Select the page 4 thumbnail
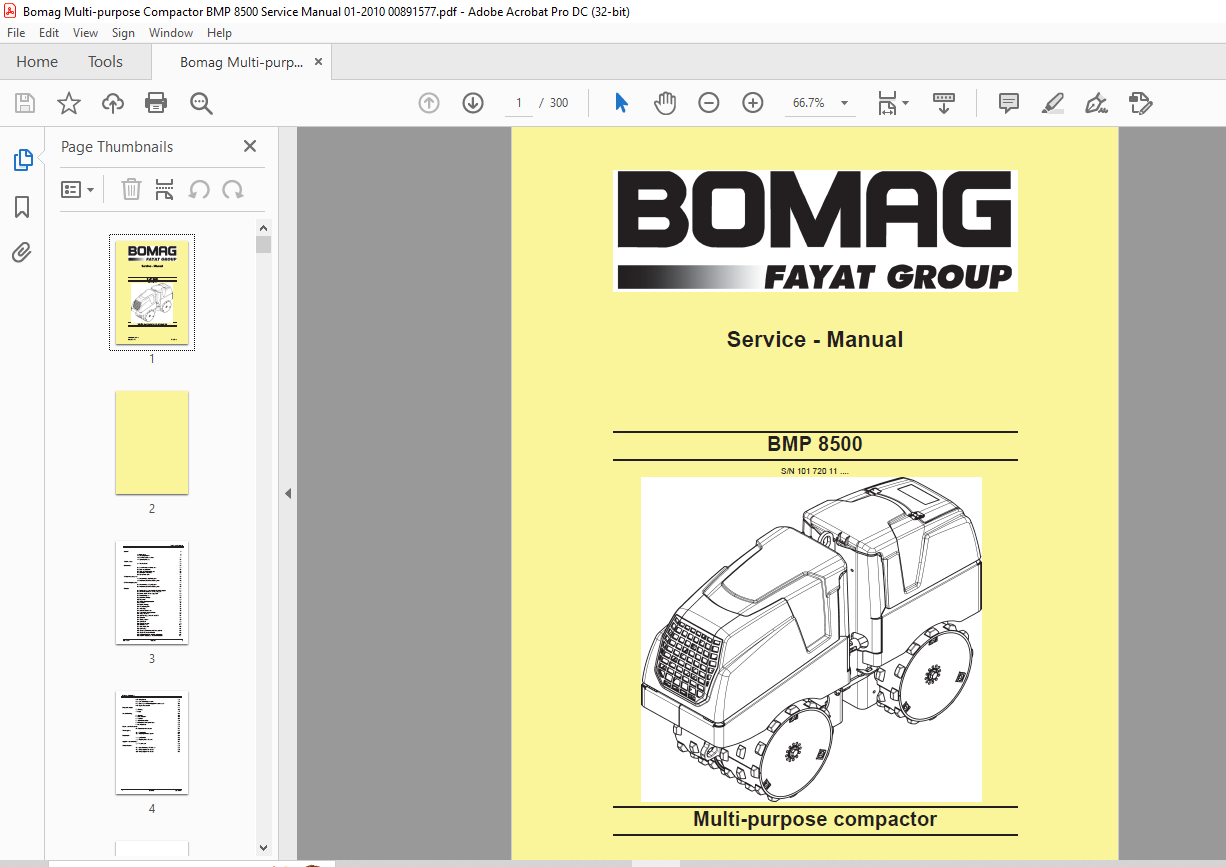 pos(152,742)
